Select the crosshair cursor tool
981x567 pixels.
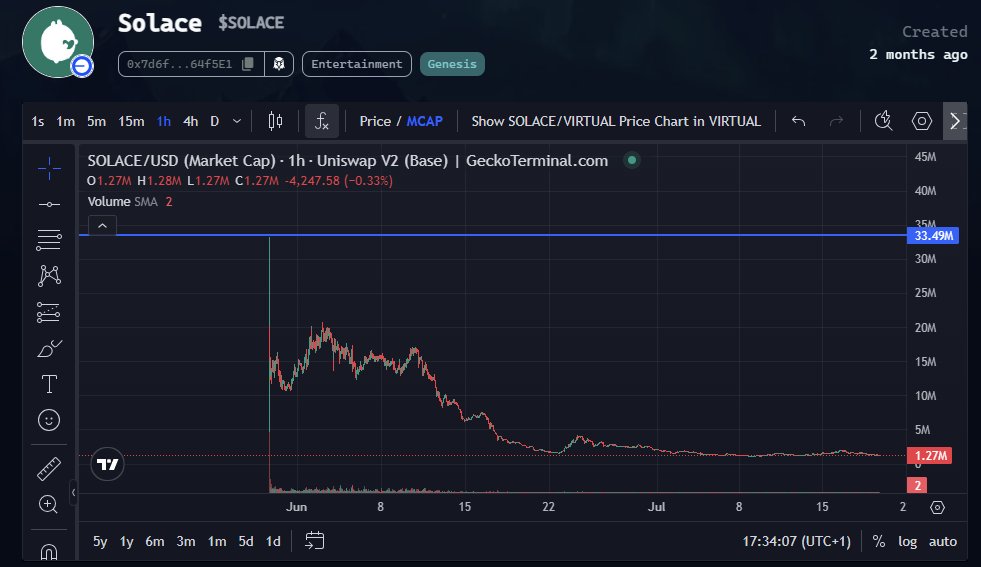pos(49,168)
